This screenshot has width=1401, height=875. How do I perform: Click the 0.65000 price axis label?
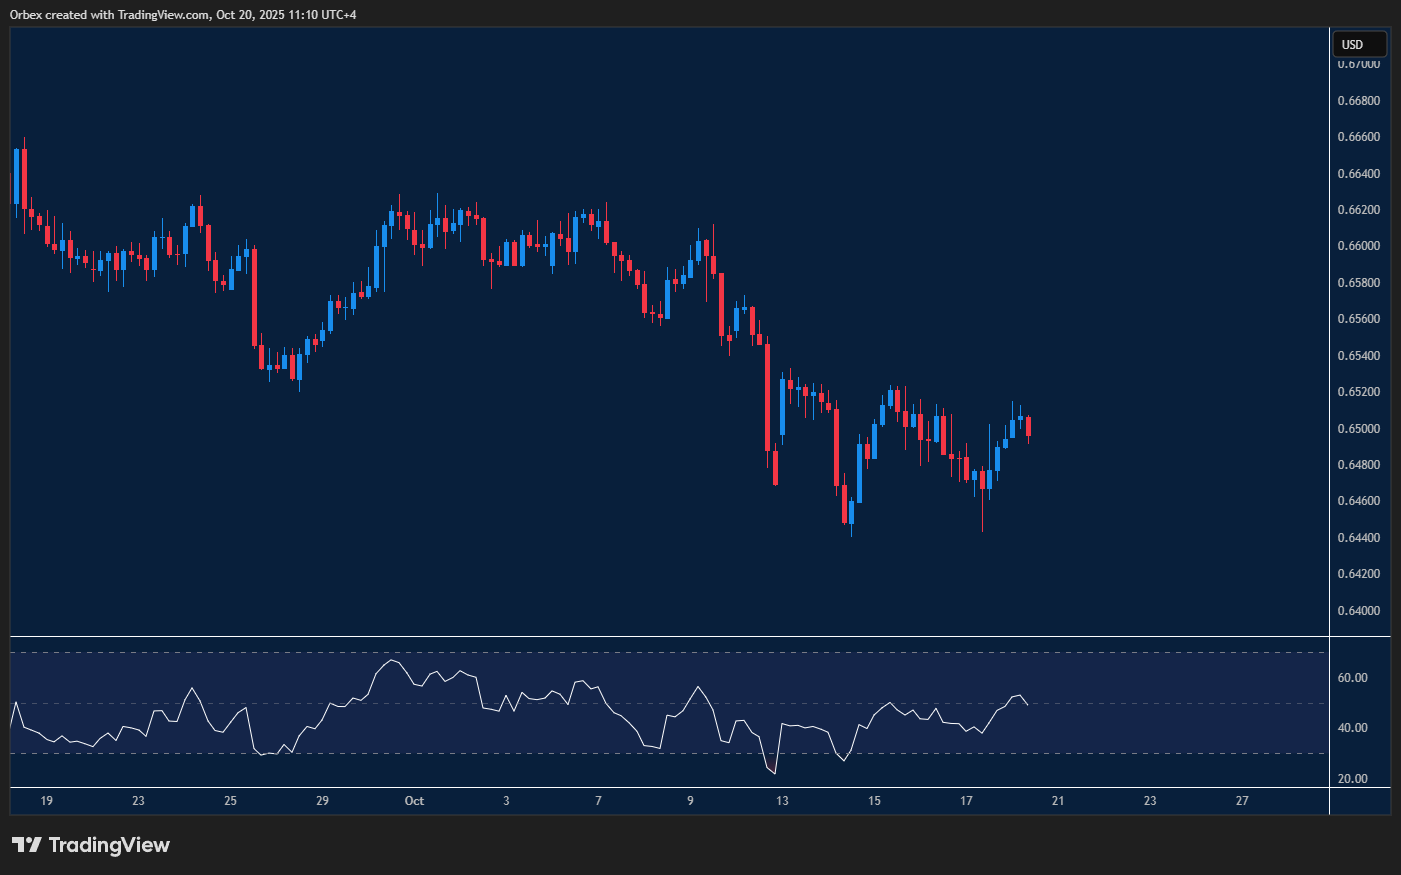point(1358,429)
